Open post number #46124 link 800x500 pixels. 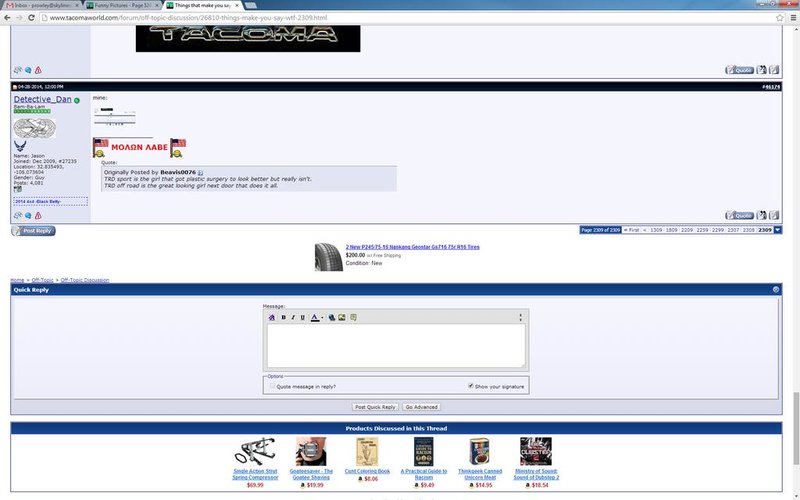coord(771,87)
